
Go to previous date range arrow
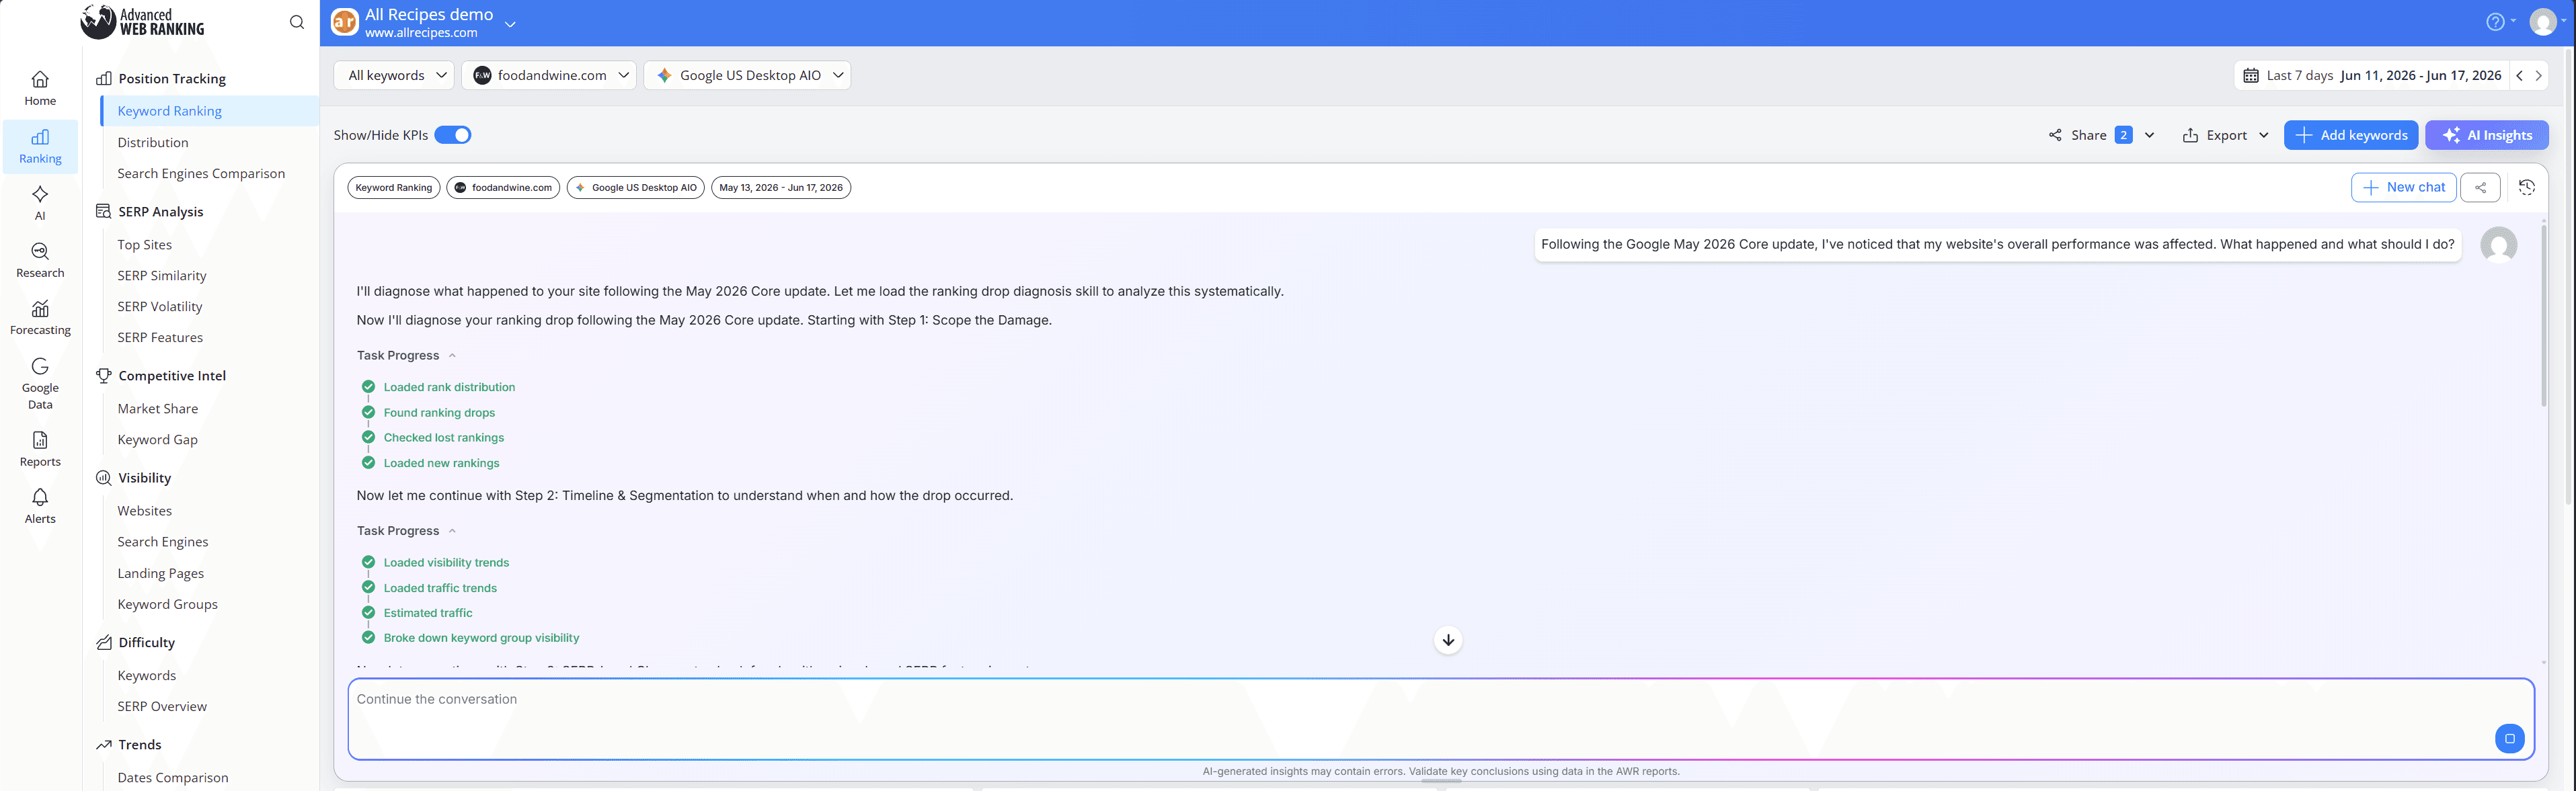(x=2519, y=75)
